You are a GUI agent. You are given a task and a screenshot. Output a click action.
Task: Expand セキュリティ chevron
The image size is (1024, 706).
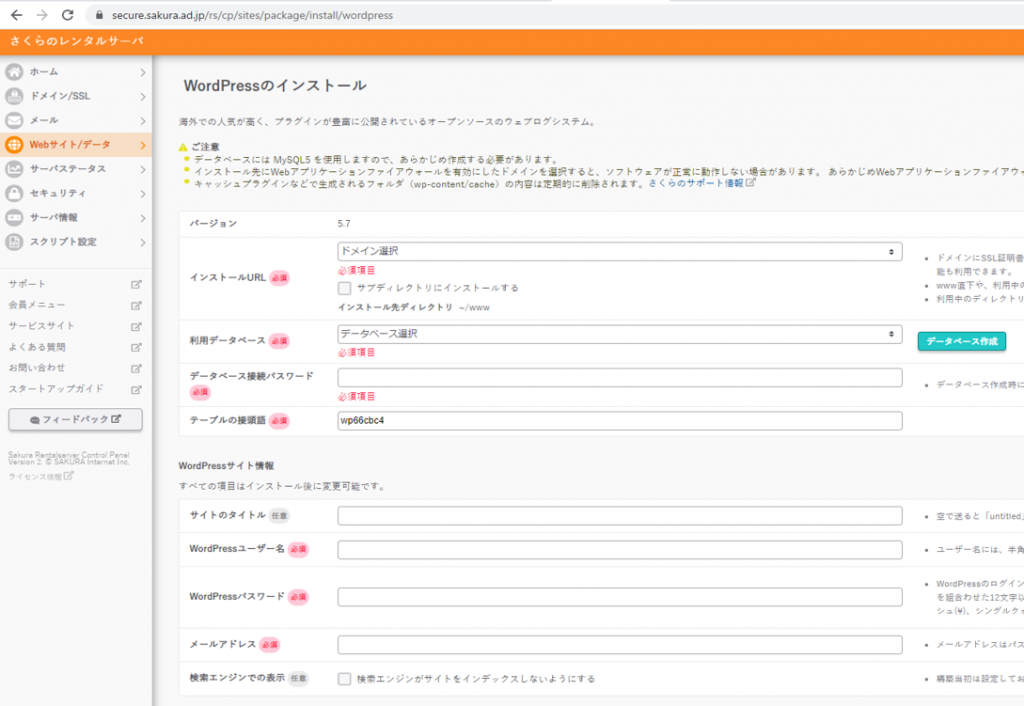tap(142, 194)
